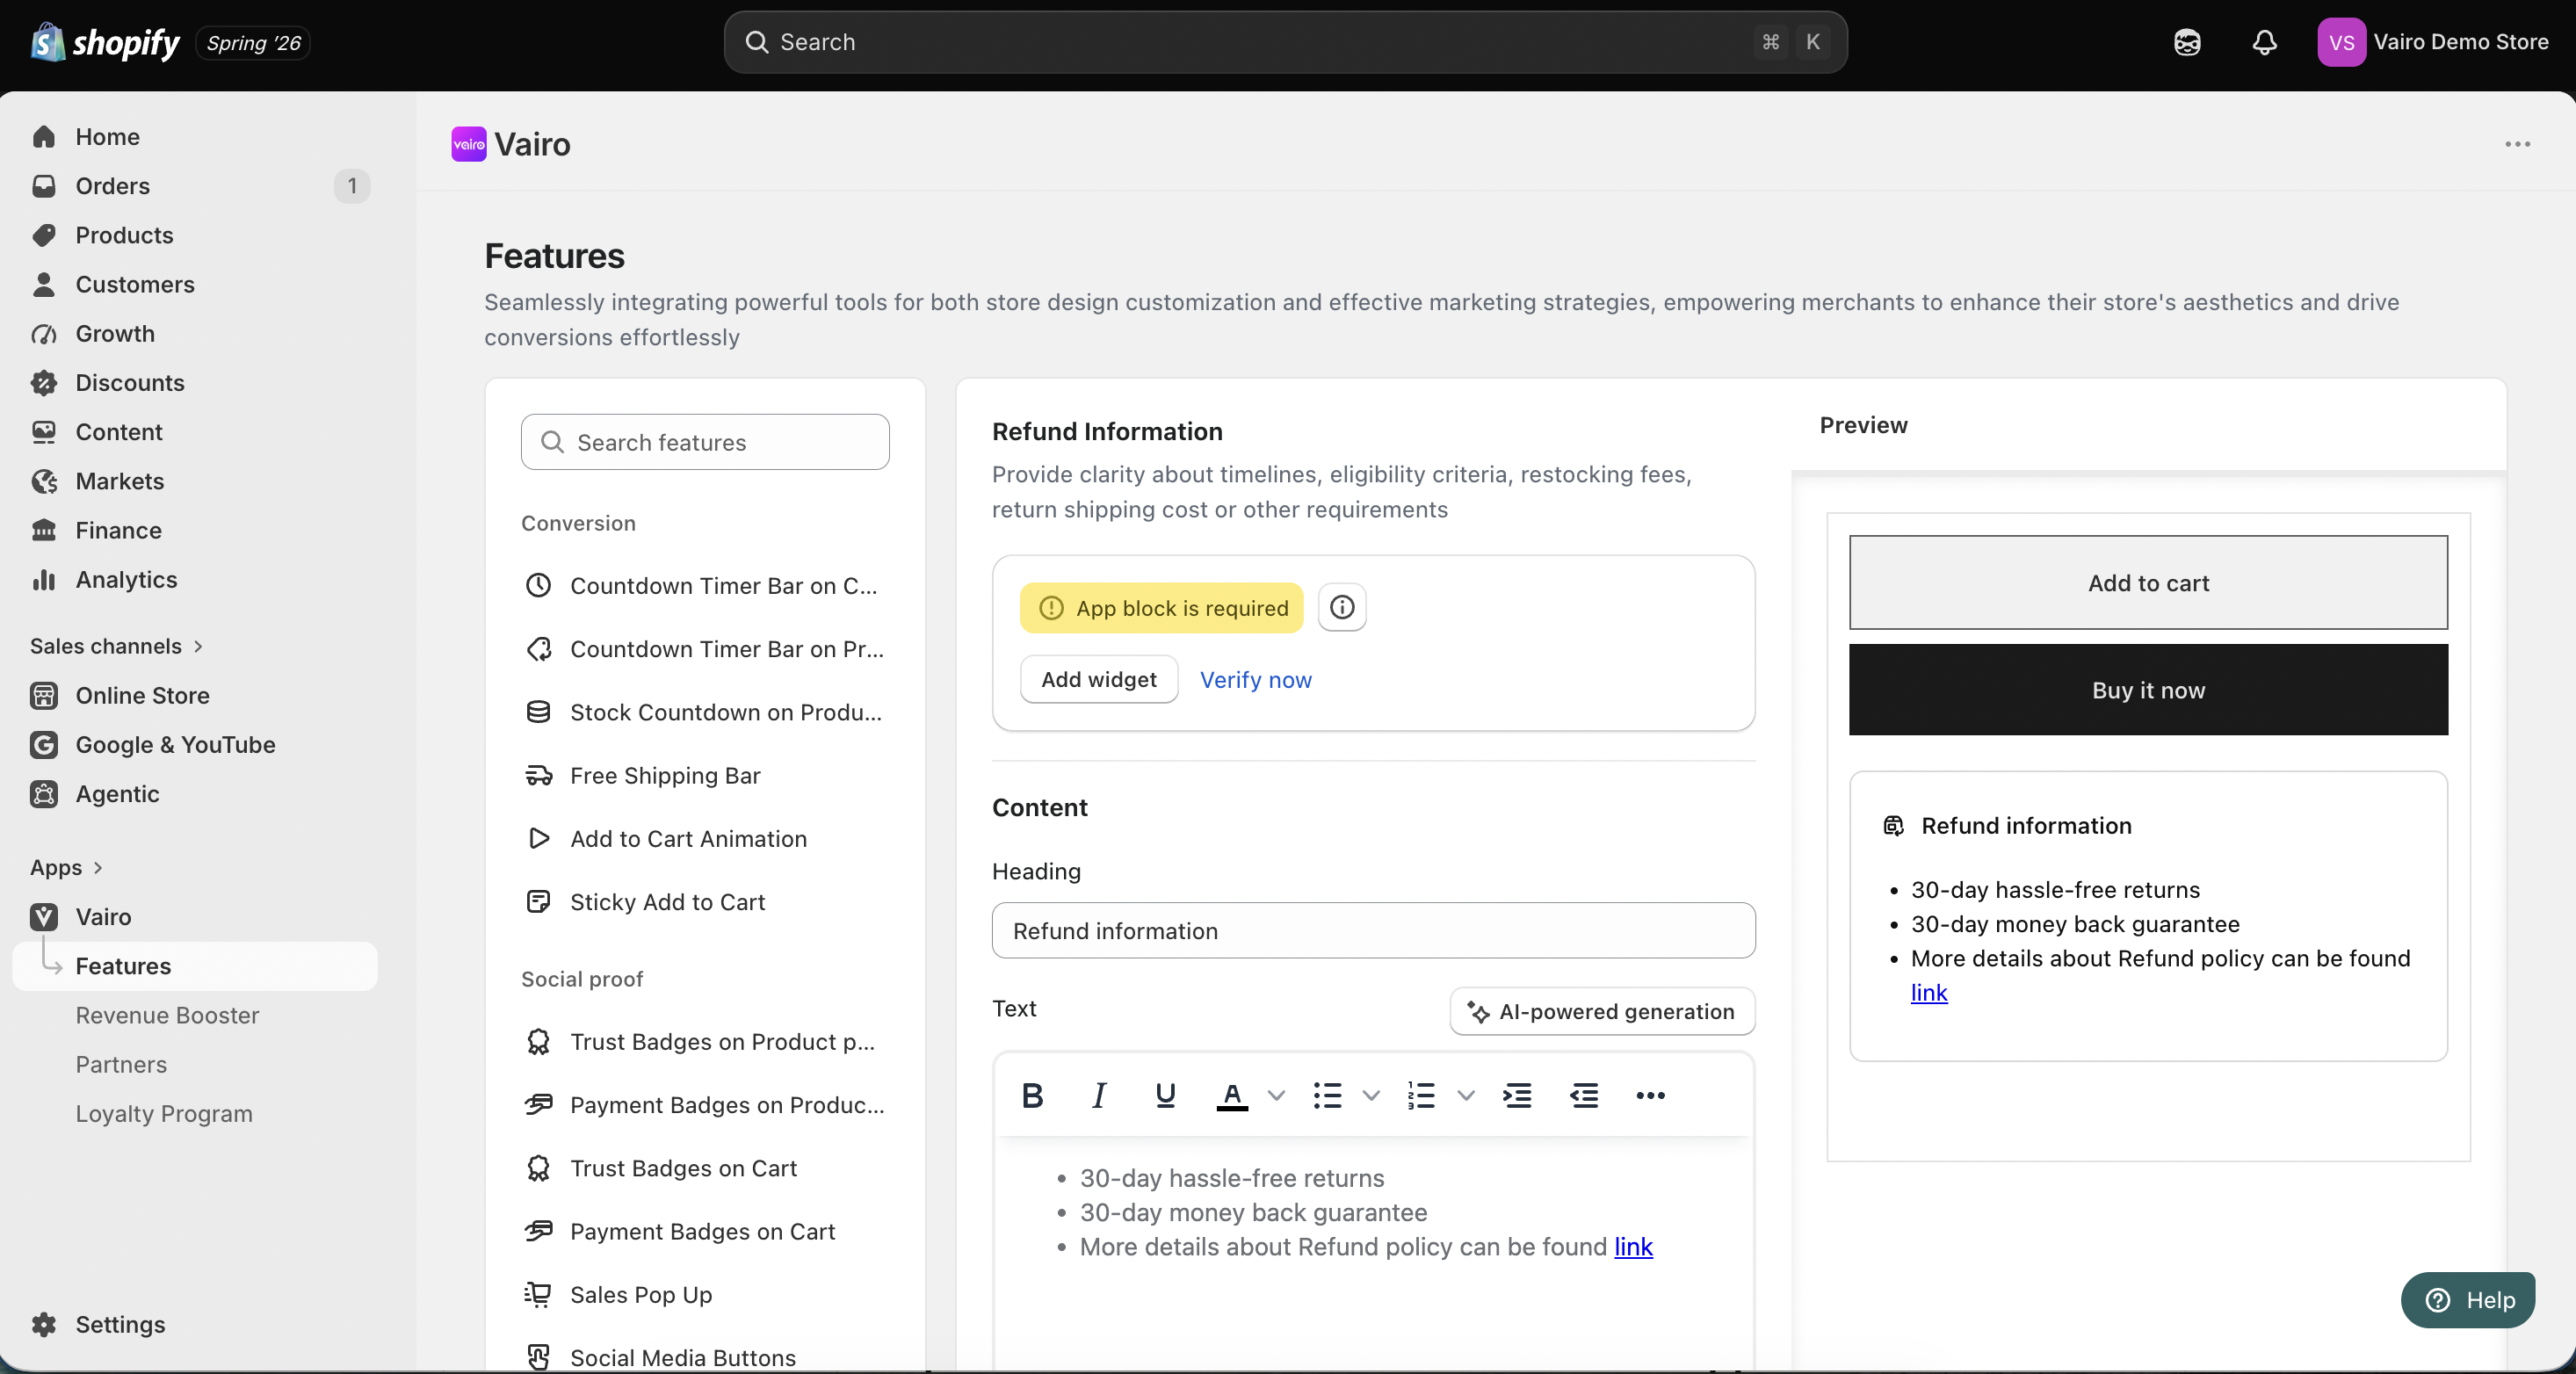Click Buy it now in preview
Screen dimensions: 2576x1374
(2148, 689)
